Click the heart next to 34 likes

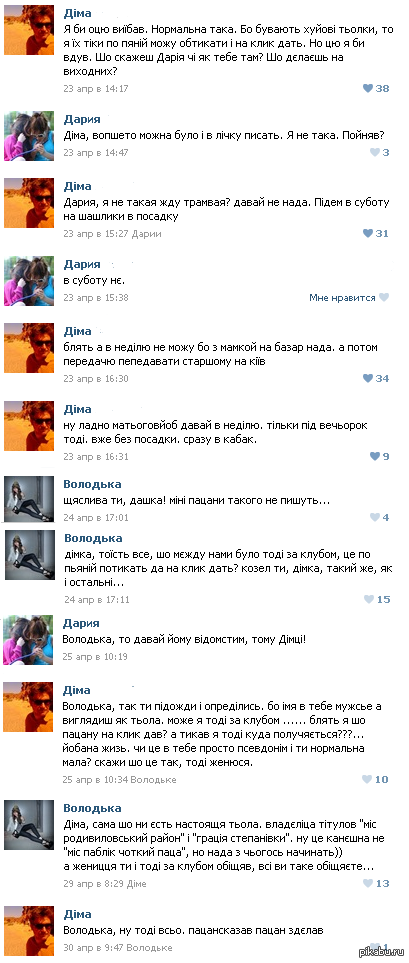(368, 378)
